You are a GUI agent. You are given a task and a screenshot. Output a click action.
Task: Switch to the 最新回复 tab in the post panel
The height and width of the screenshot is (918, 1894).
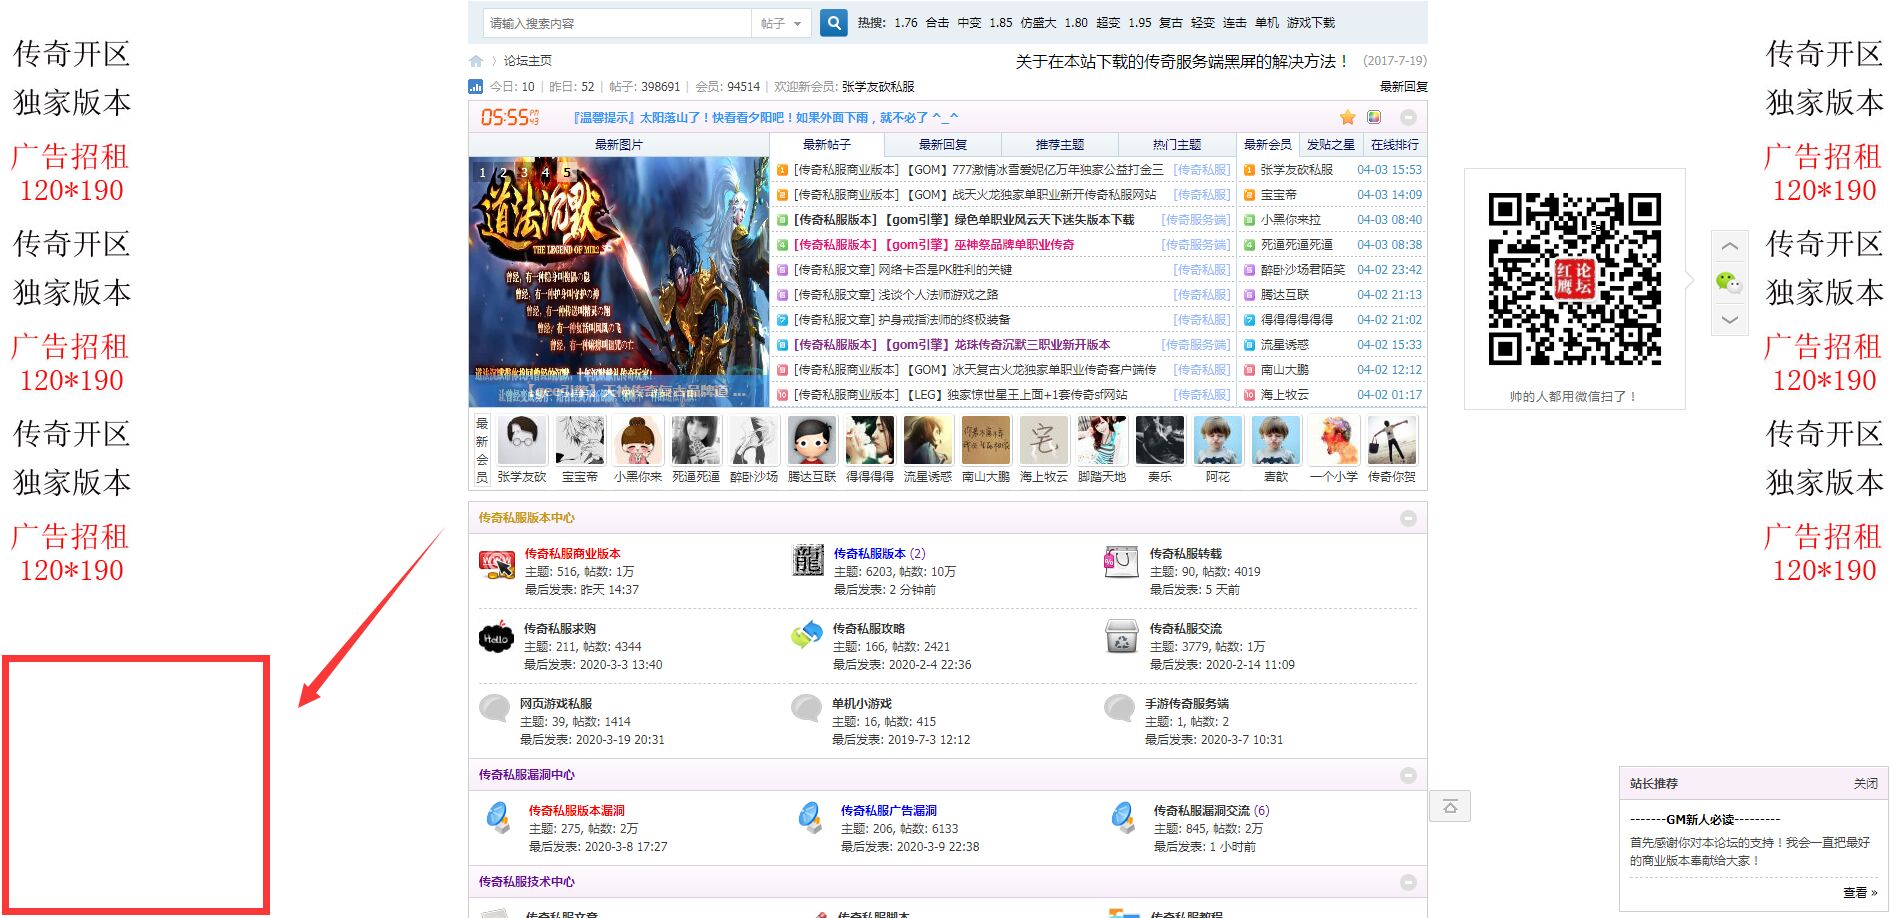click(943, 145)
